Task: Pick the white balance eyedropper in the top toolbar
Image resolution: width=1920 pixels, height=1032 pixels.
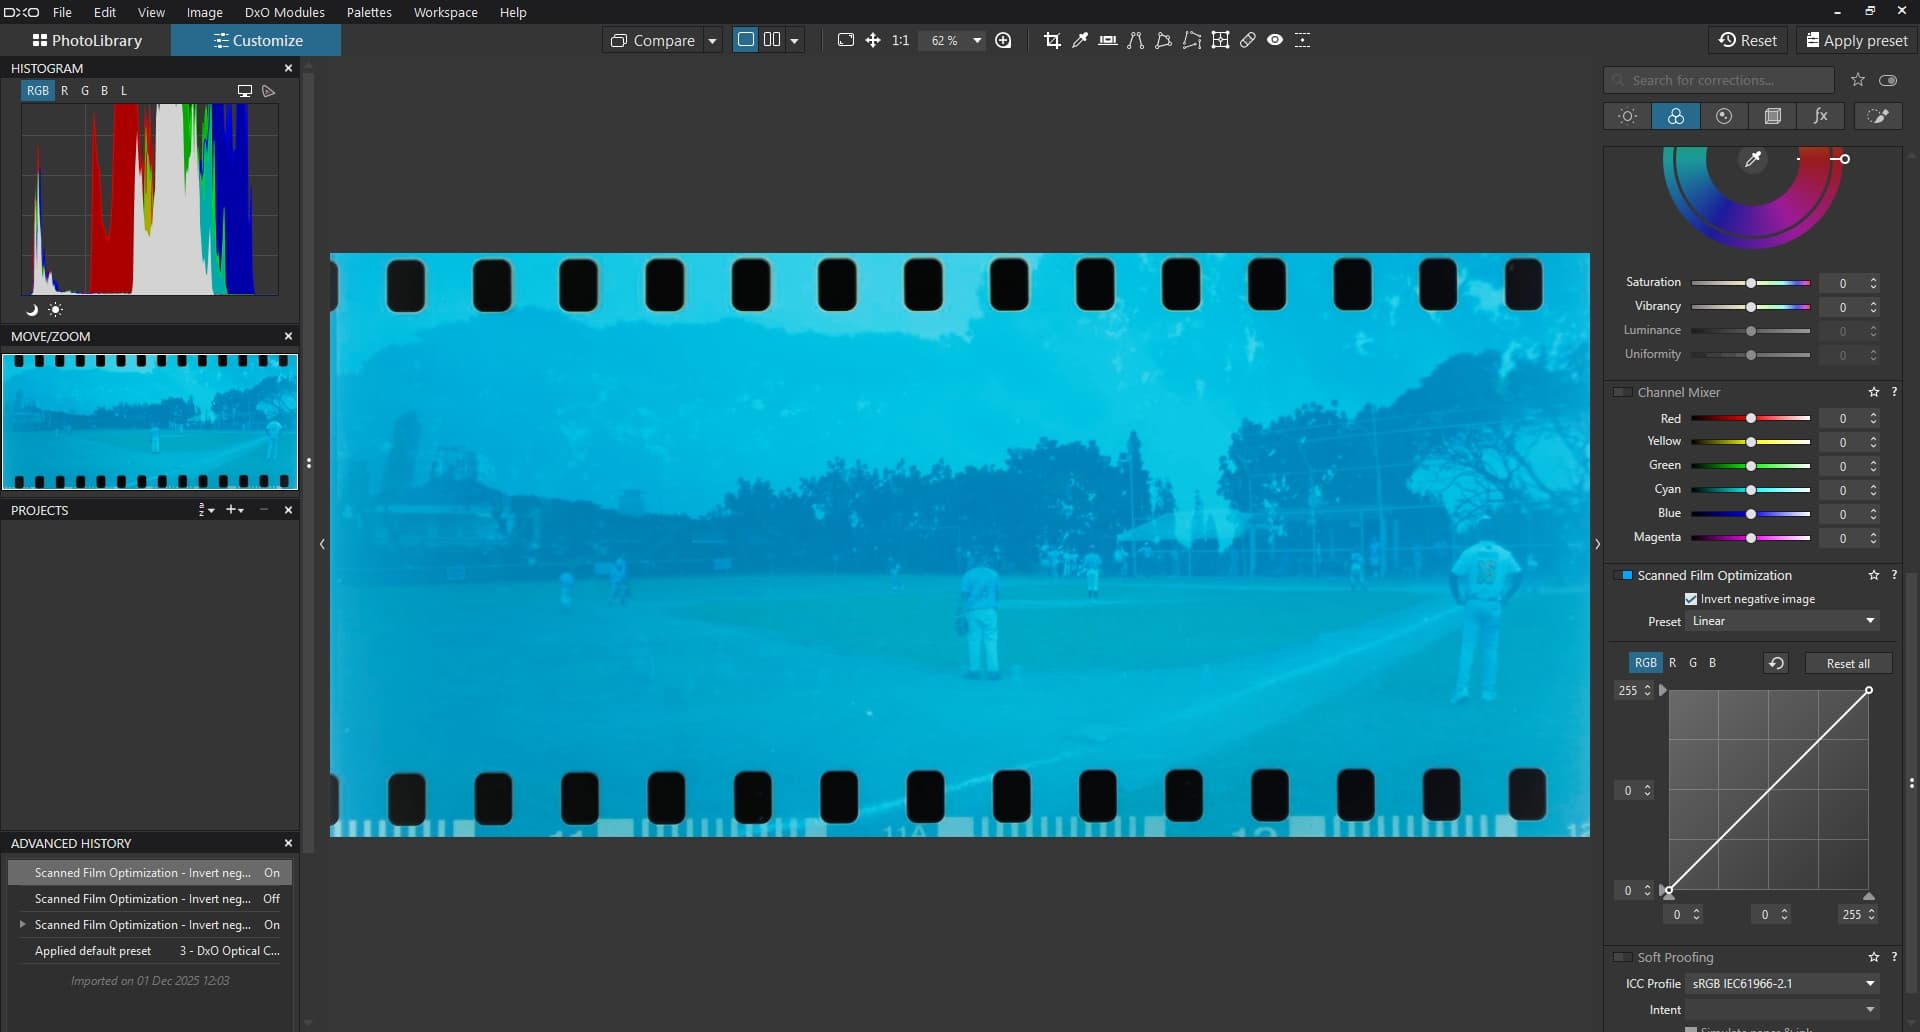Action: point(1080,40)
